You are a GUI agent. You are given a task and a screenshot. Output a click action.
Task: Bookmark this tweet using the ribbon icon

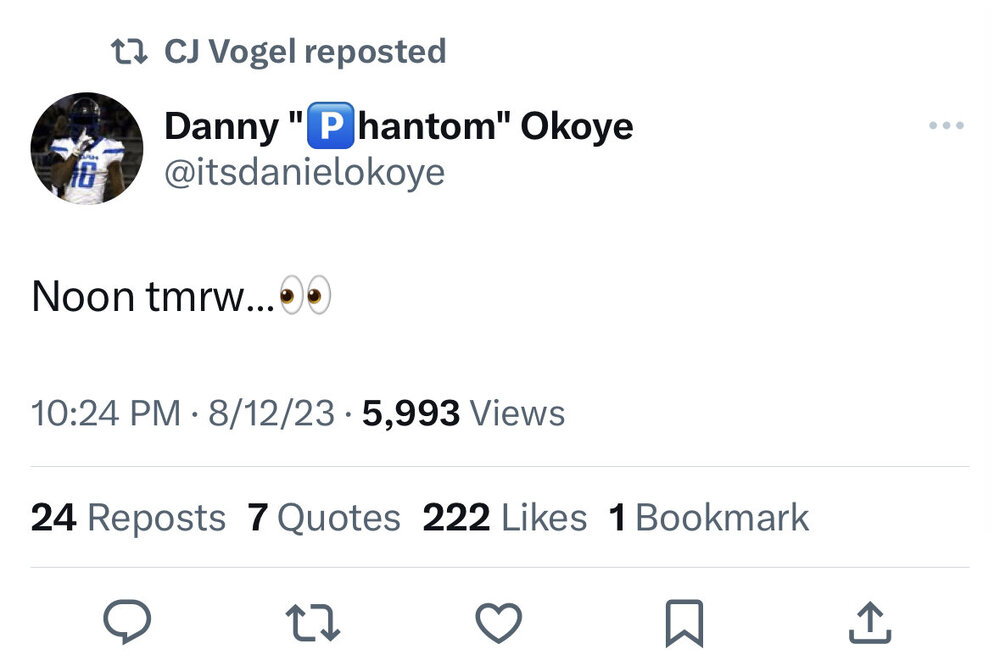click(x=684, y=622)
